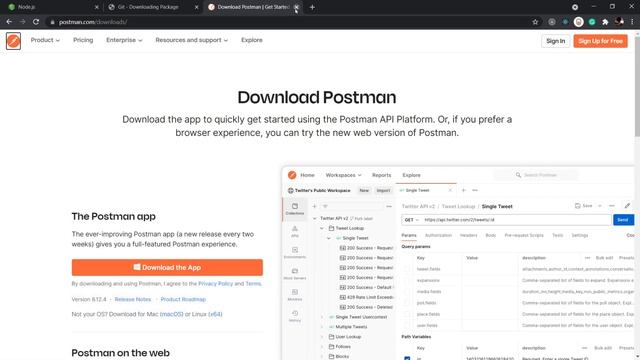Collapse the Twitter API v2 collection

point(315,218)
